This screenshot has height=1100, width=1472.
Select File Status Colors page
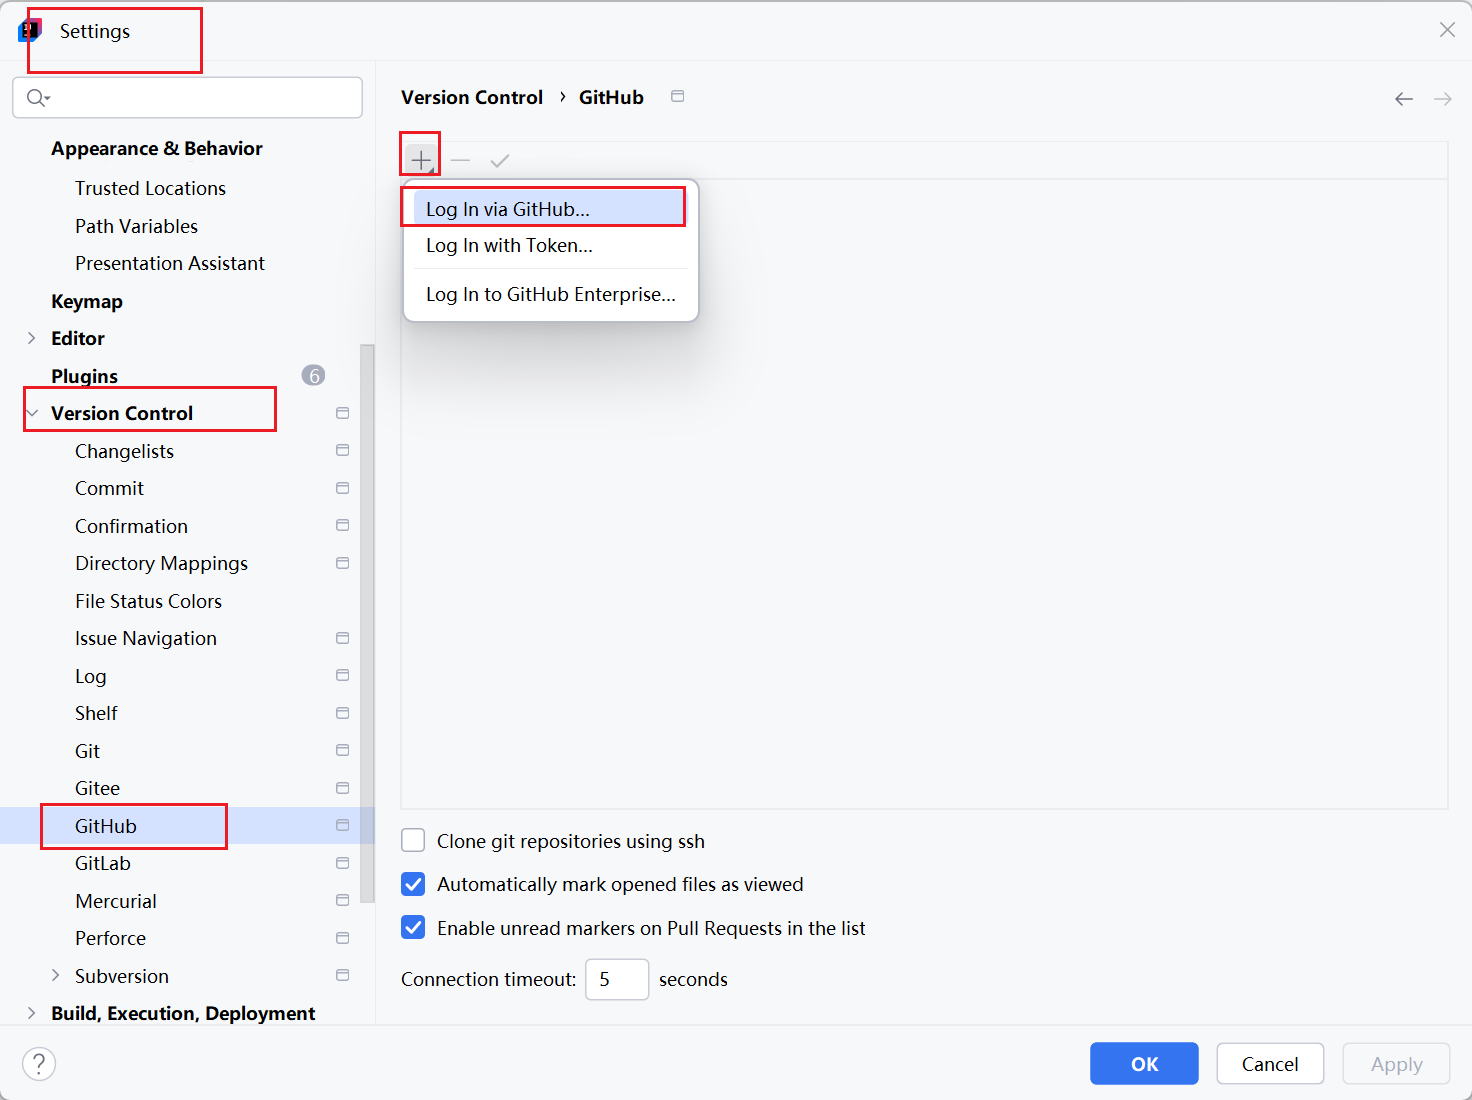tap(148, 601)
